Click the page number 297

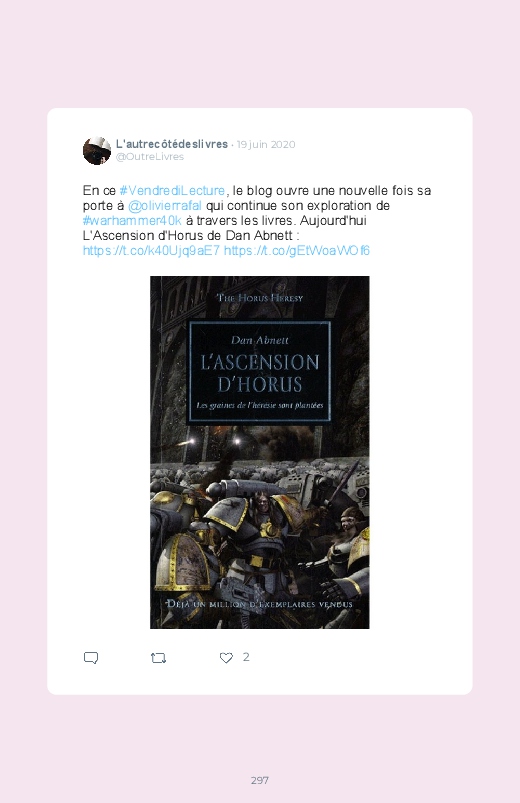(x=260, y=780)
